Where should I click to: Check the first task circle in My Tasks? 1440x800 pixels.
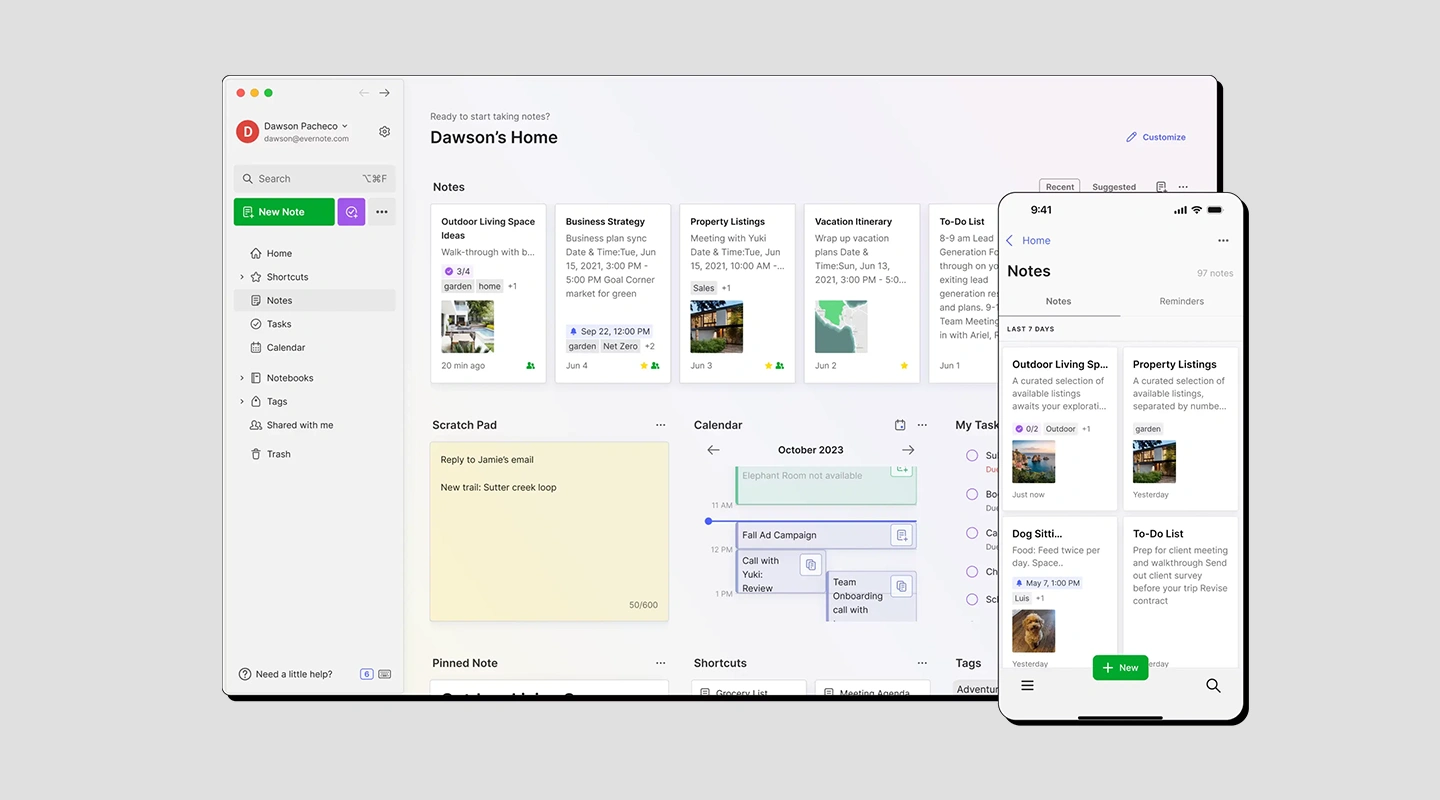click(972, 455)
